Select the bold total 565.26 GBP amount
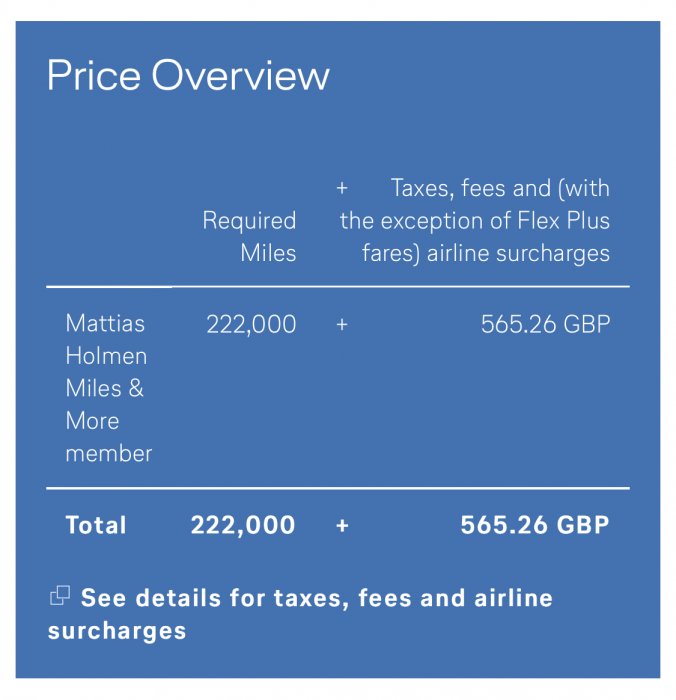 [535, 525]
